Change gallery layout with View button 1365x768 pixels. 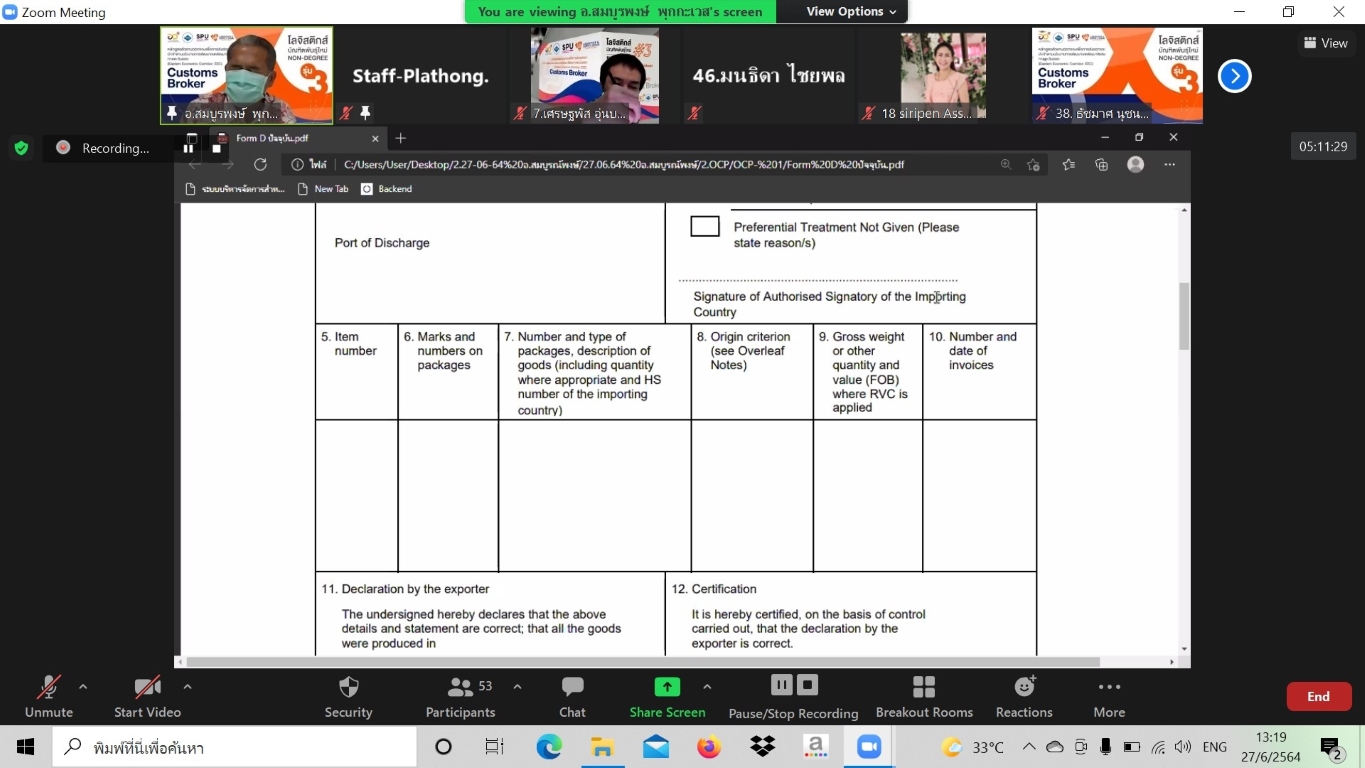[x=1326, y=43]
